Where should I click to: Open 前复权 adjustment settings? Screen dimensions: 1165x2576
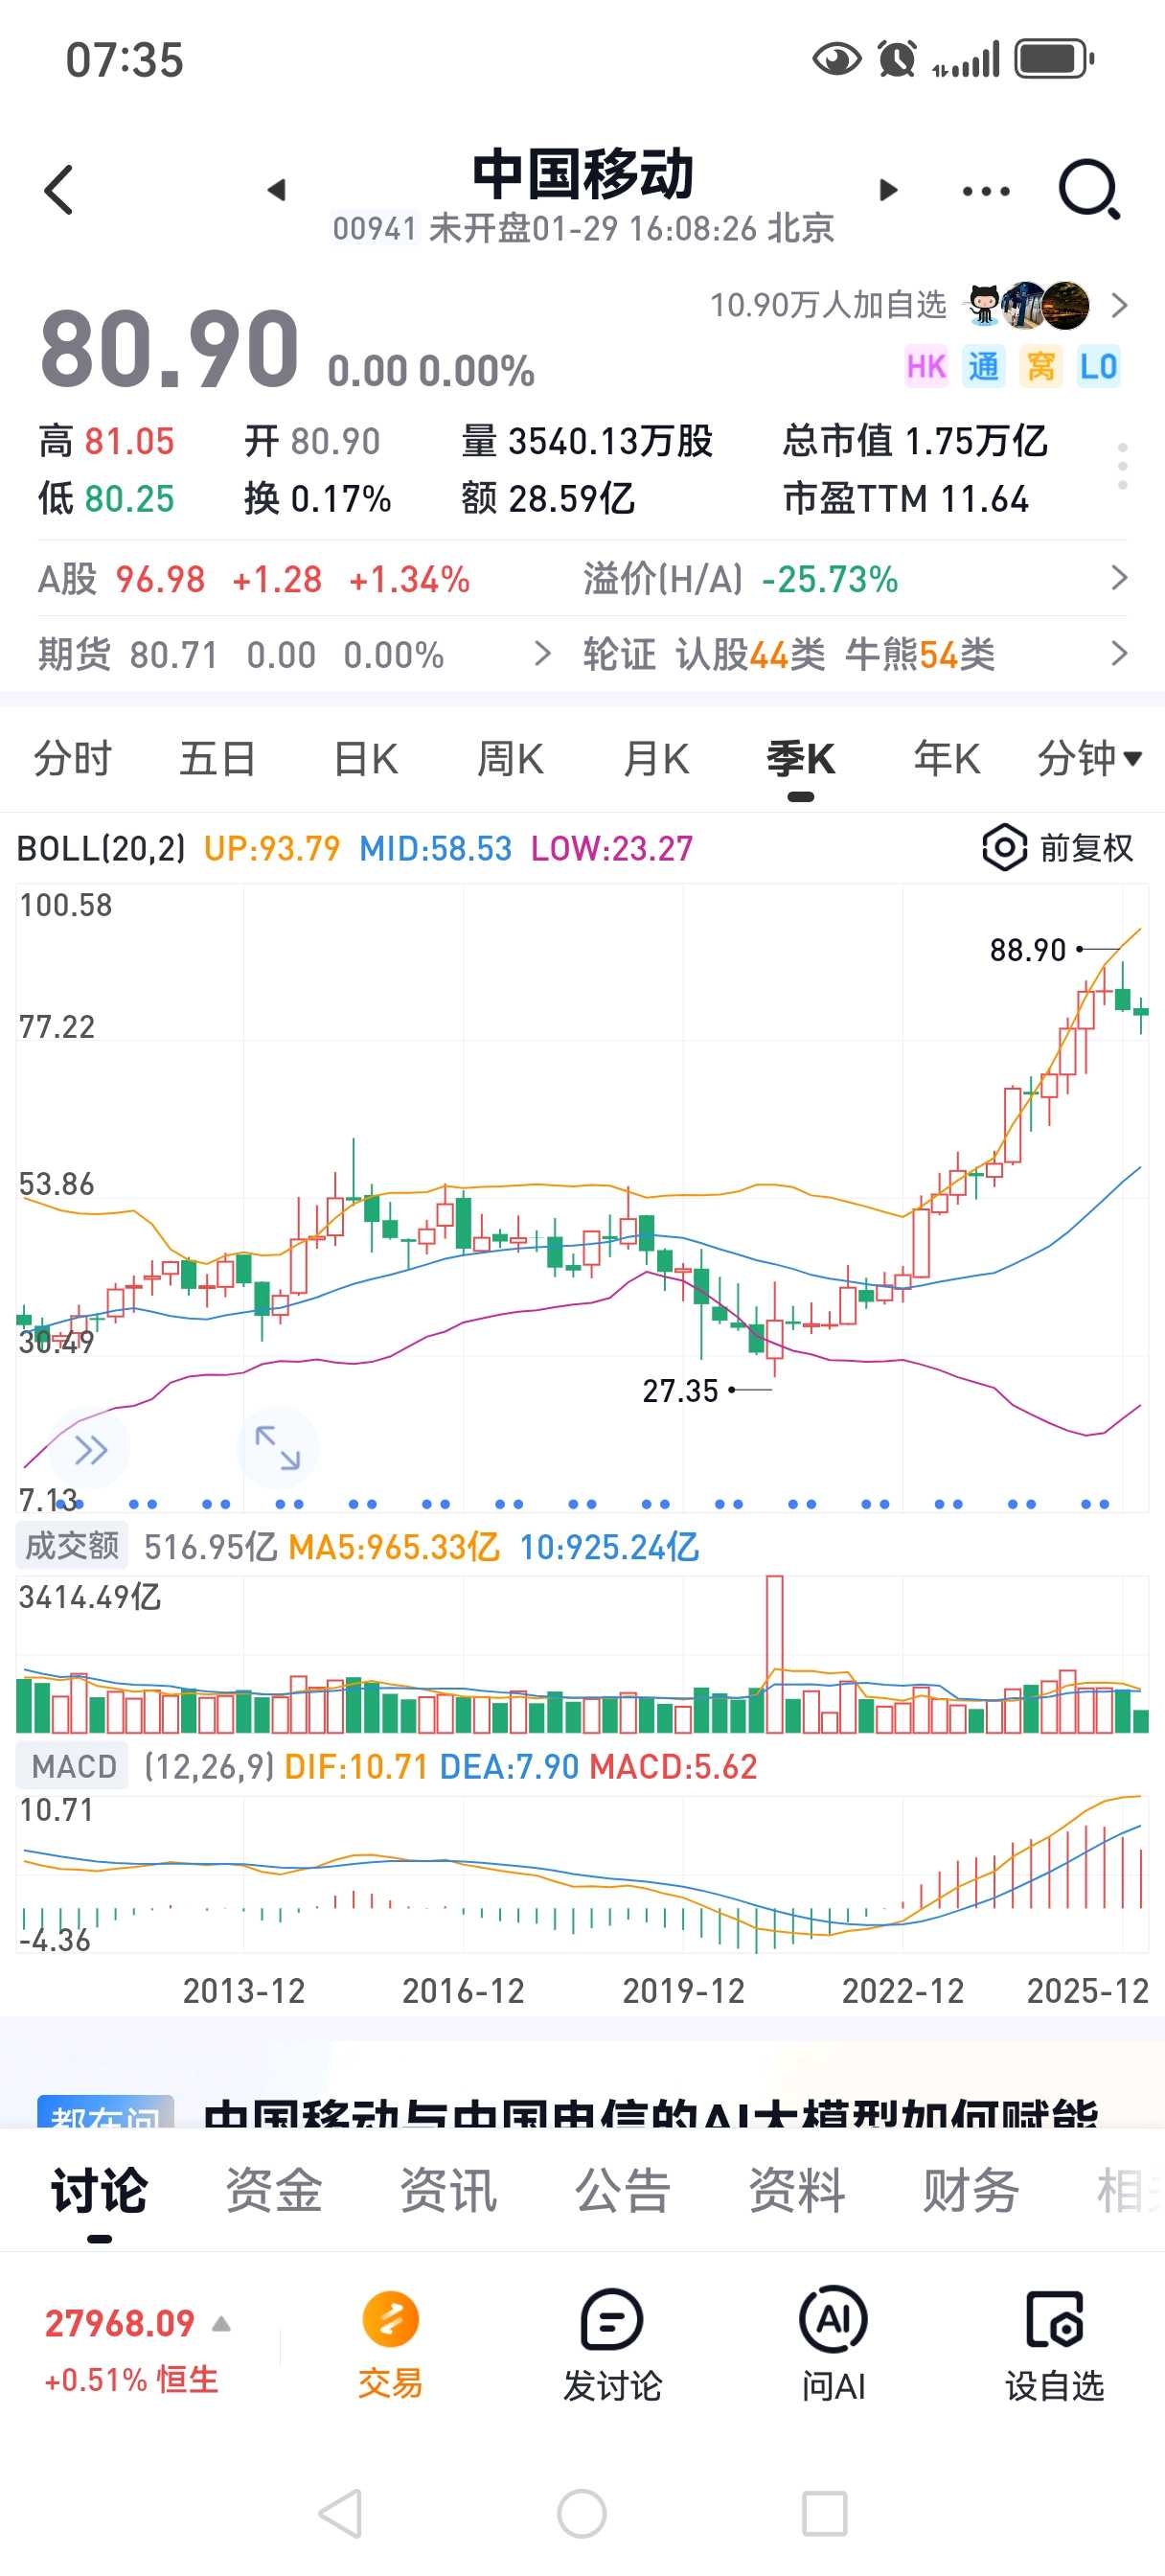coord(1086,848)
